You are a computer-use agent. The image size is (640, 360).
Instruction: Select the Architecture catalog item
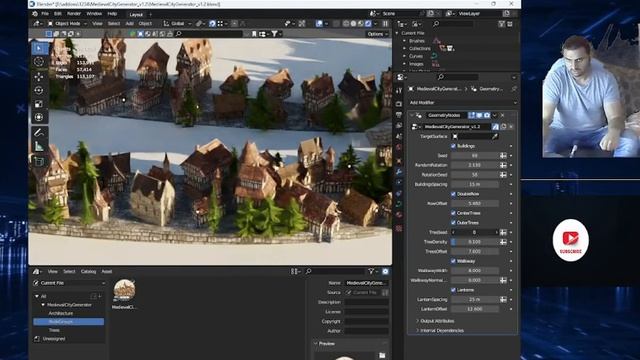coord(61,313)
